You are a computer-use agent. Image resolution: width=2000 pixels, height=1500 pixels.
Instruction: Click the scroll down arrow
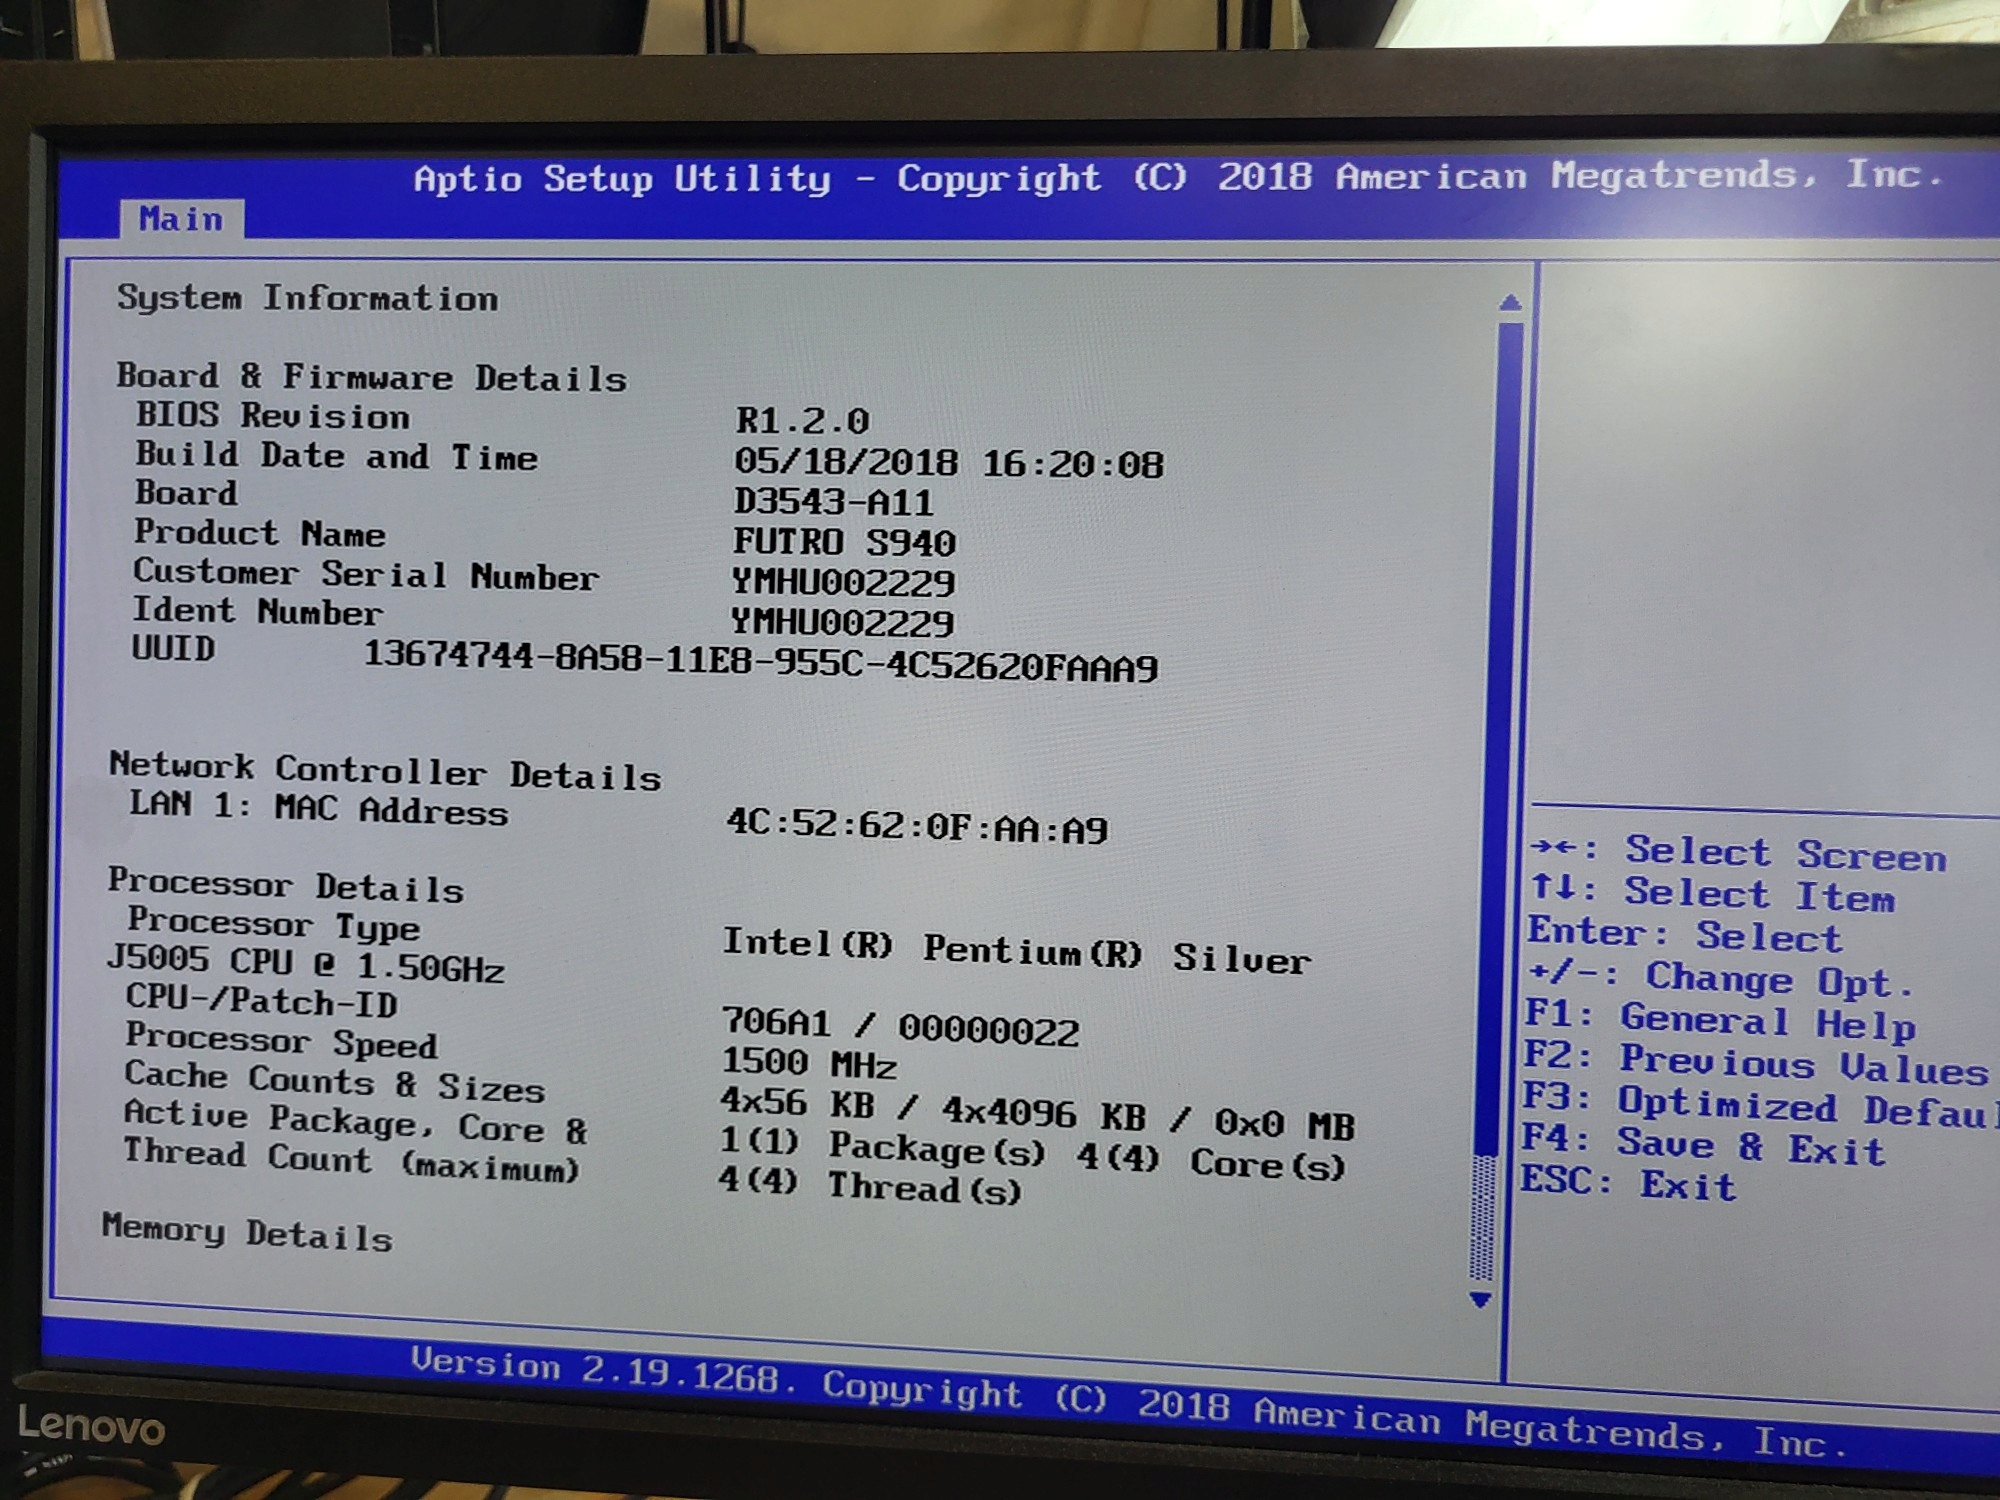coord(1481,1300)
